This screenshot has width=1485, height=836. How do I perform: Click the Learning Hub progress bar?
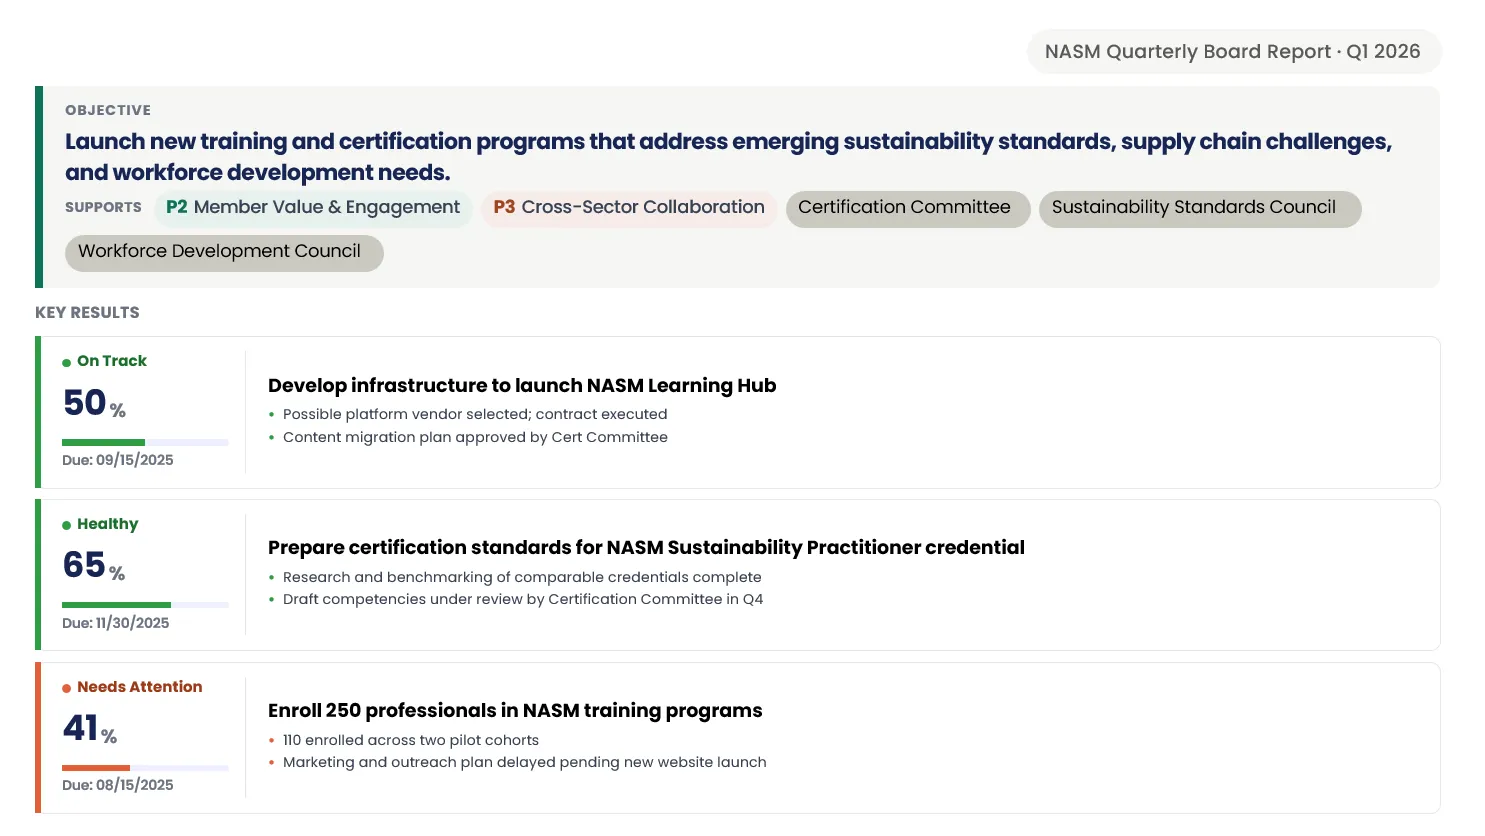[x=145, y=442]
